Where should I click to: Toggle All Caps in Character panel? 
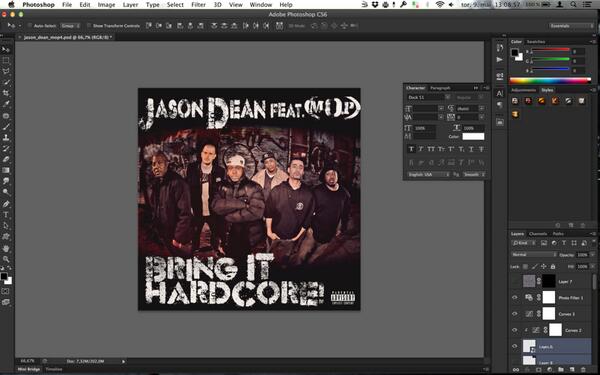[x=431, y=149]
